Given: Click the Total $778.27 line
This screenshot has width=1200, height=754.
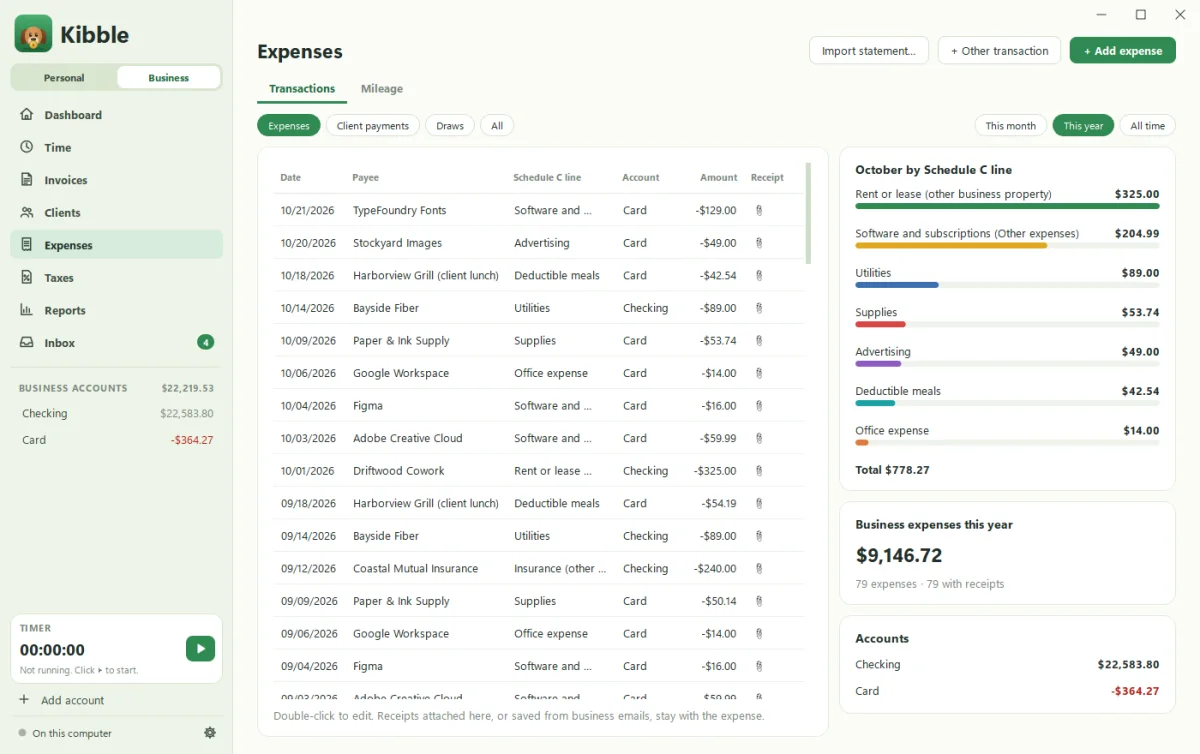Looking at the screenshot, I should coord(892,470).
